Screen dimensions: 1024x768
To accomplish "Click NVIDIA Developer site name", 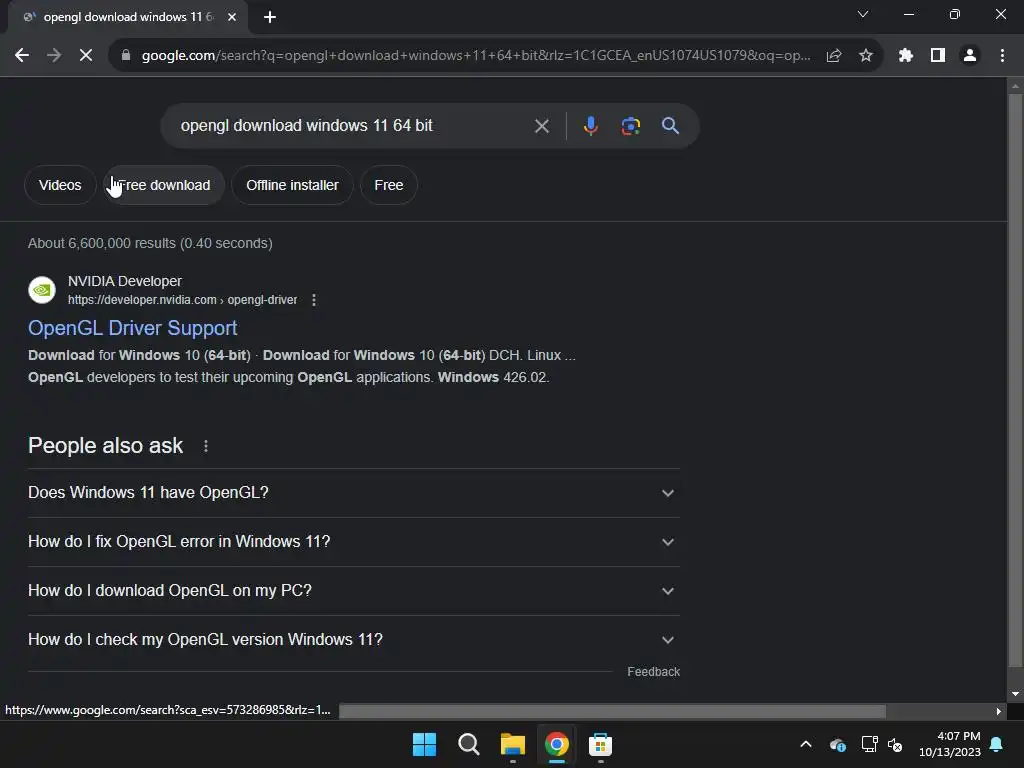I will coord(125,281).
